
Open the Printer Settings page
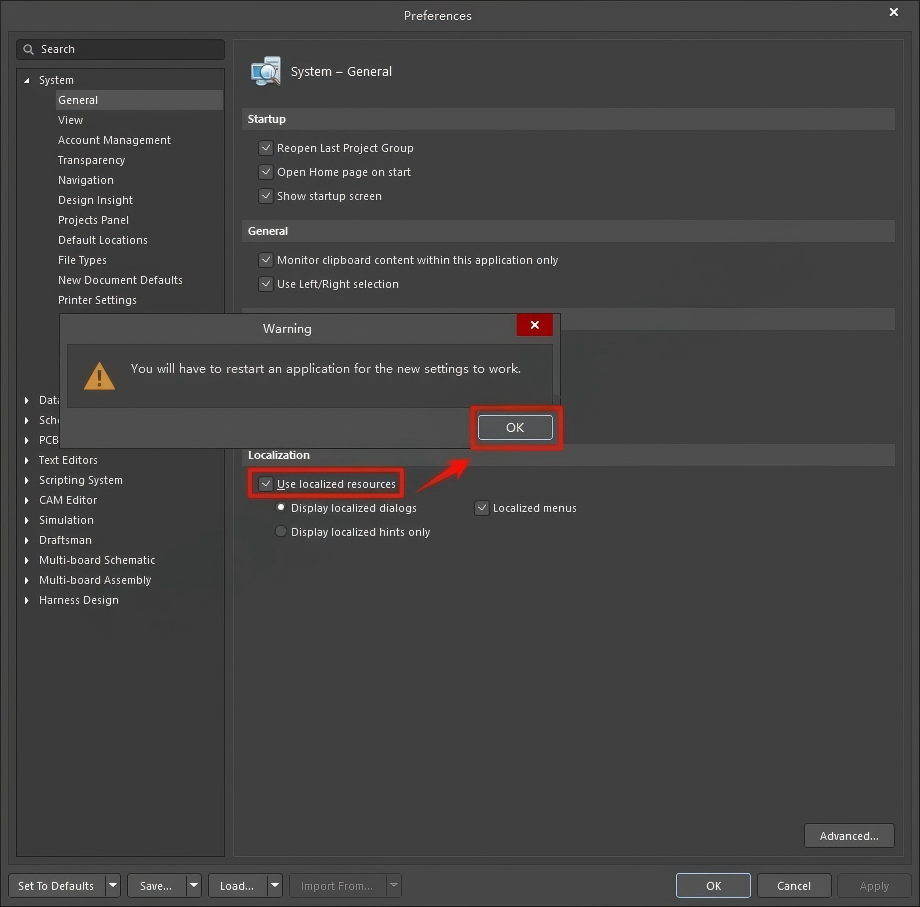click(97, 300)
